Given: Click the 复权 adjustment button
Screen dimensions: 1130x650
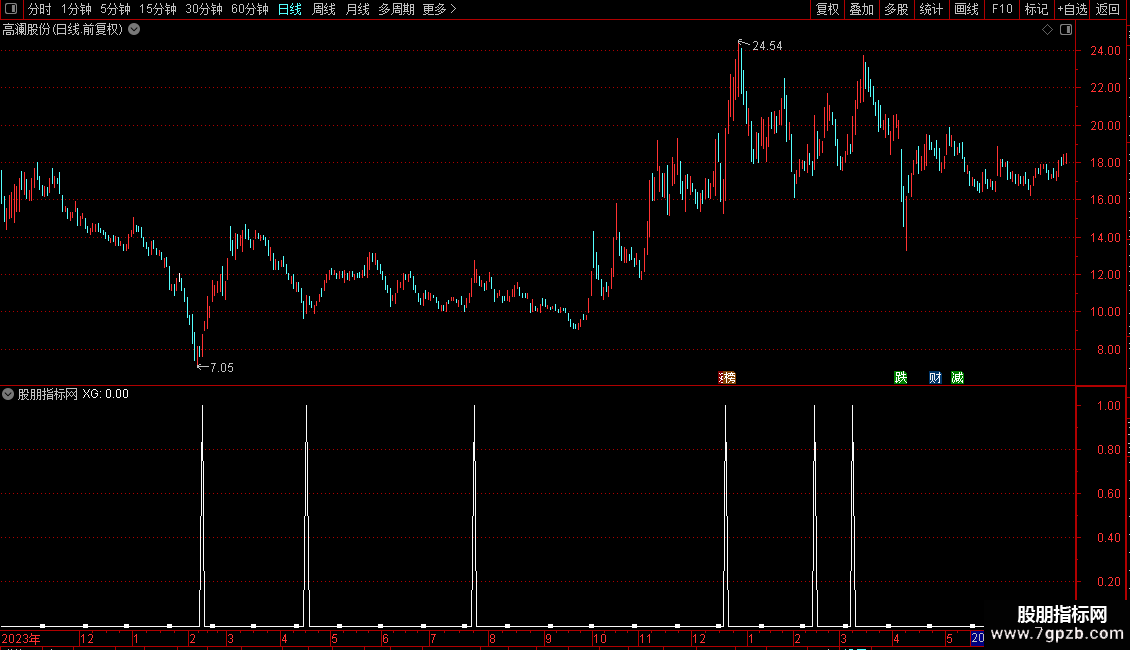Looking at the screenshot, I should [x=827, y=9].
